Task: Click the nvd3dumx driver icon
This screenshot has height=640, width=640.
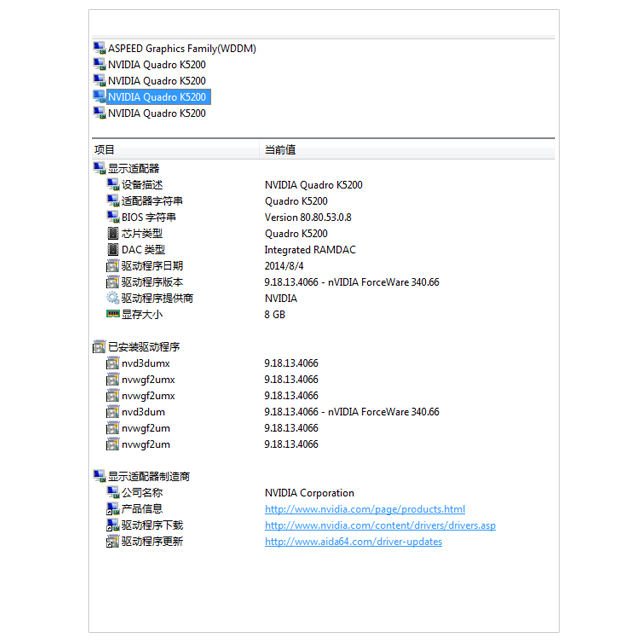Action: [113, 363]
